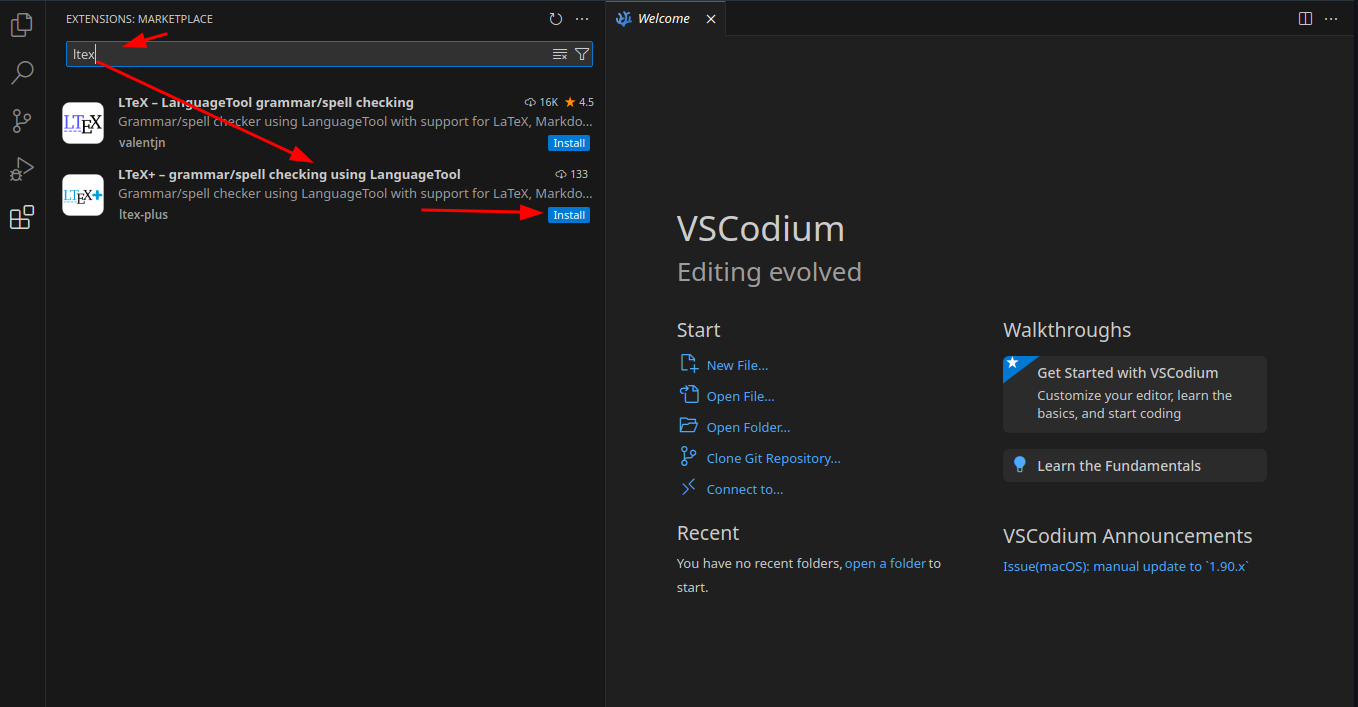Click the ltex-plus publisher name
The image size is (1358, 707).
tap(143, 215)
